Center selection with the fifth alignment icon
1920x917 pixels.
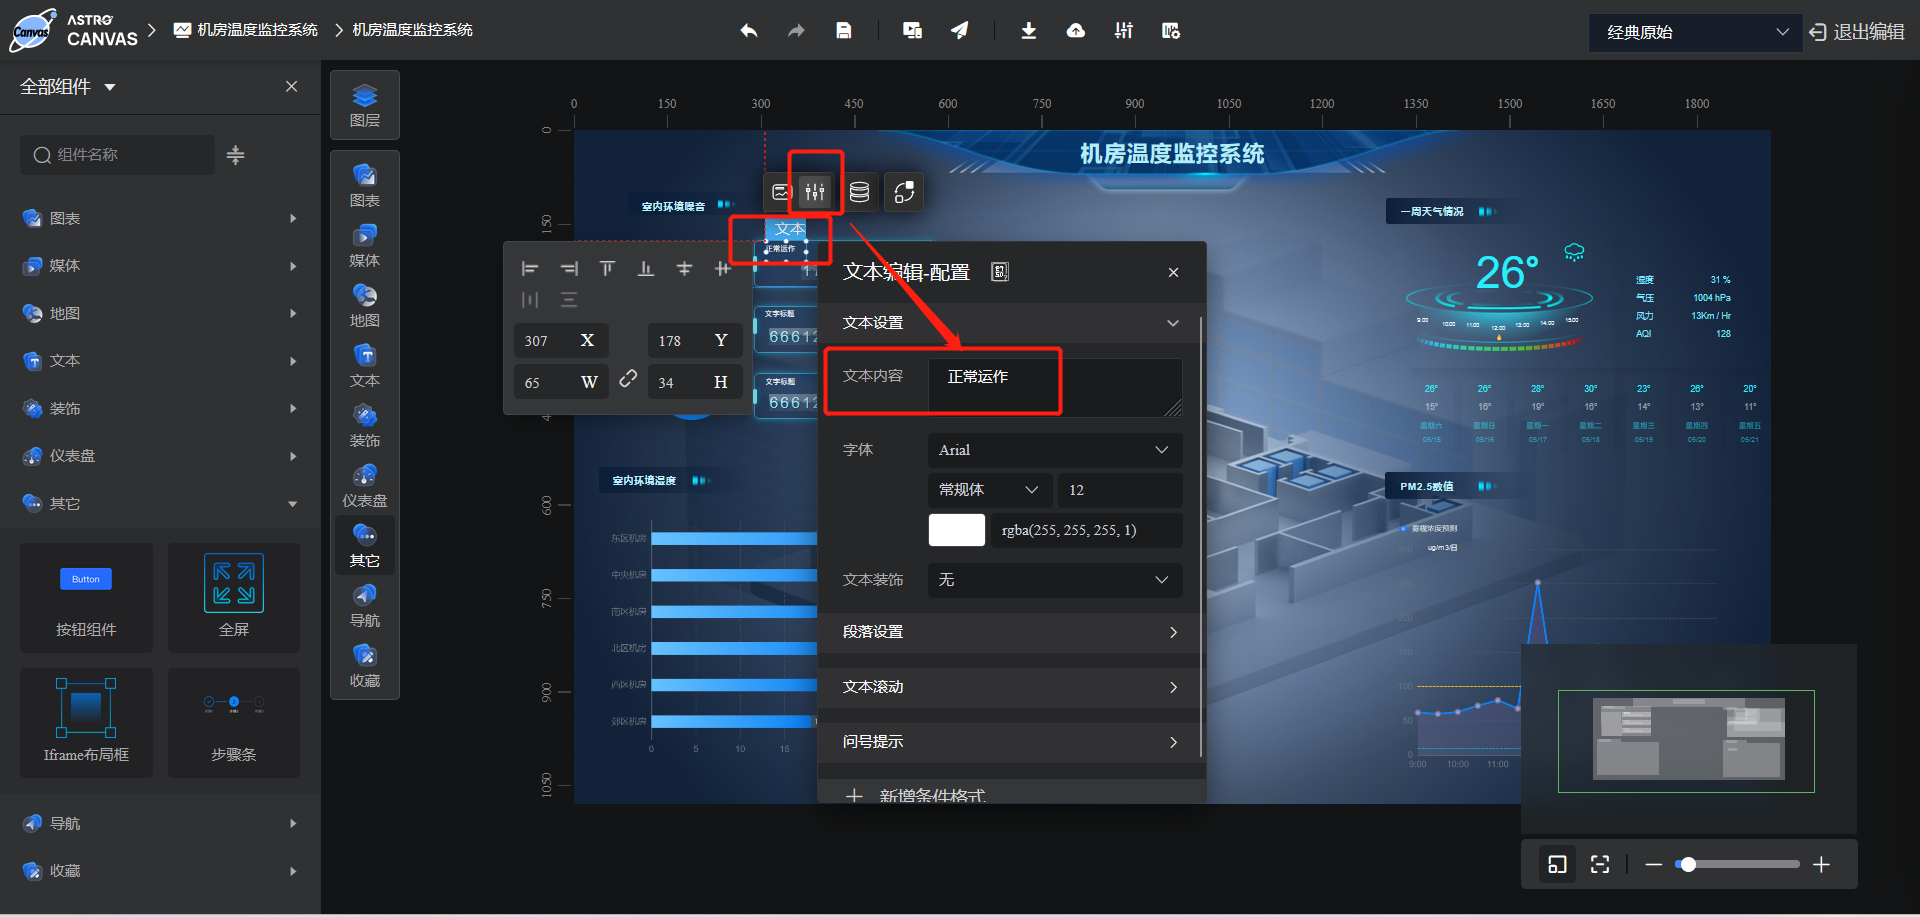coord(684,268)
